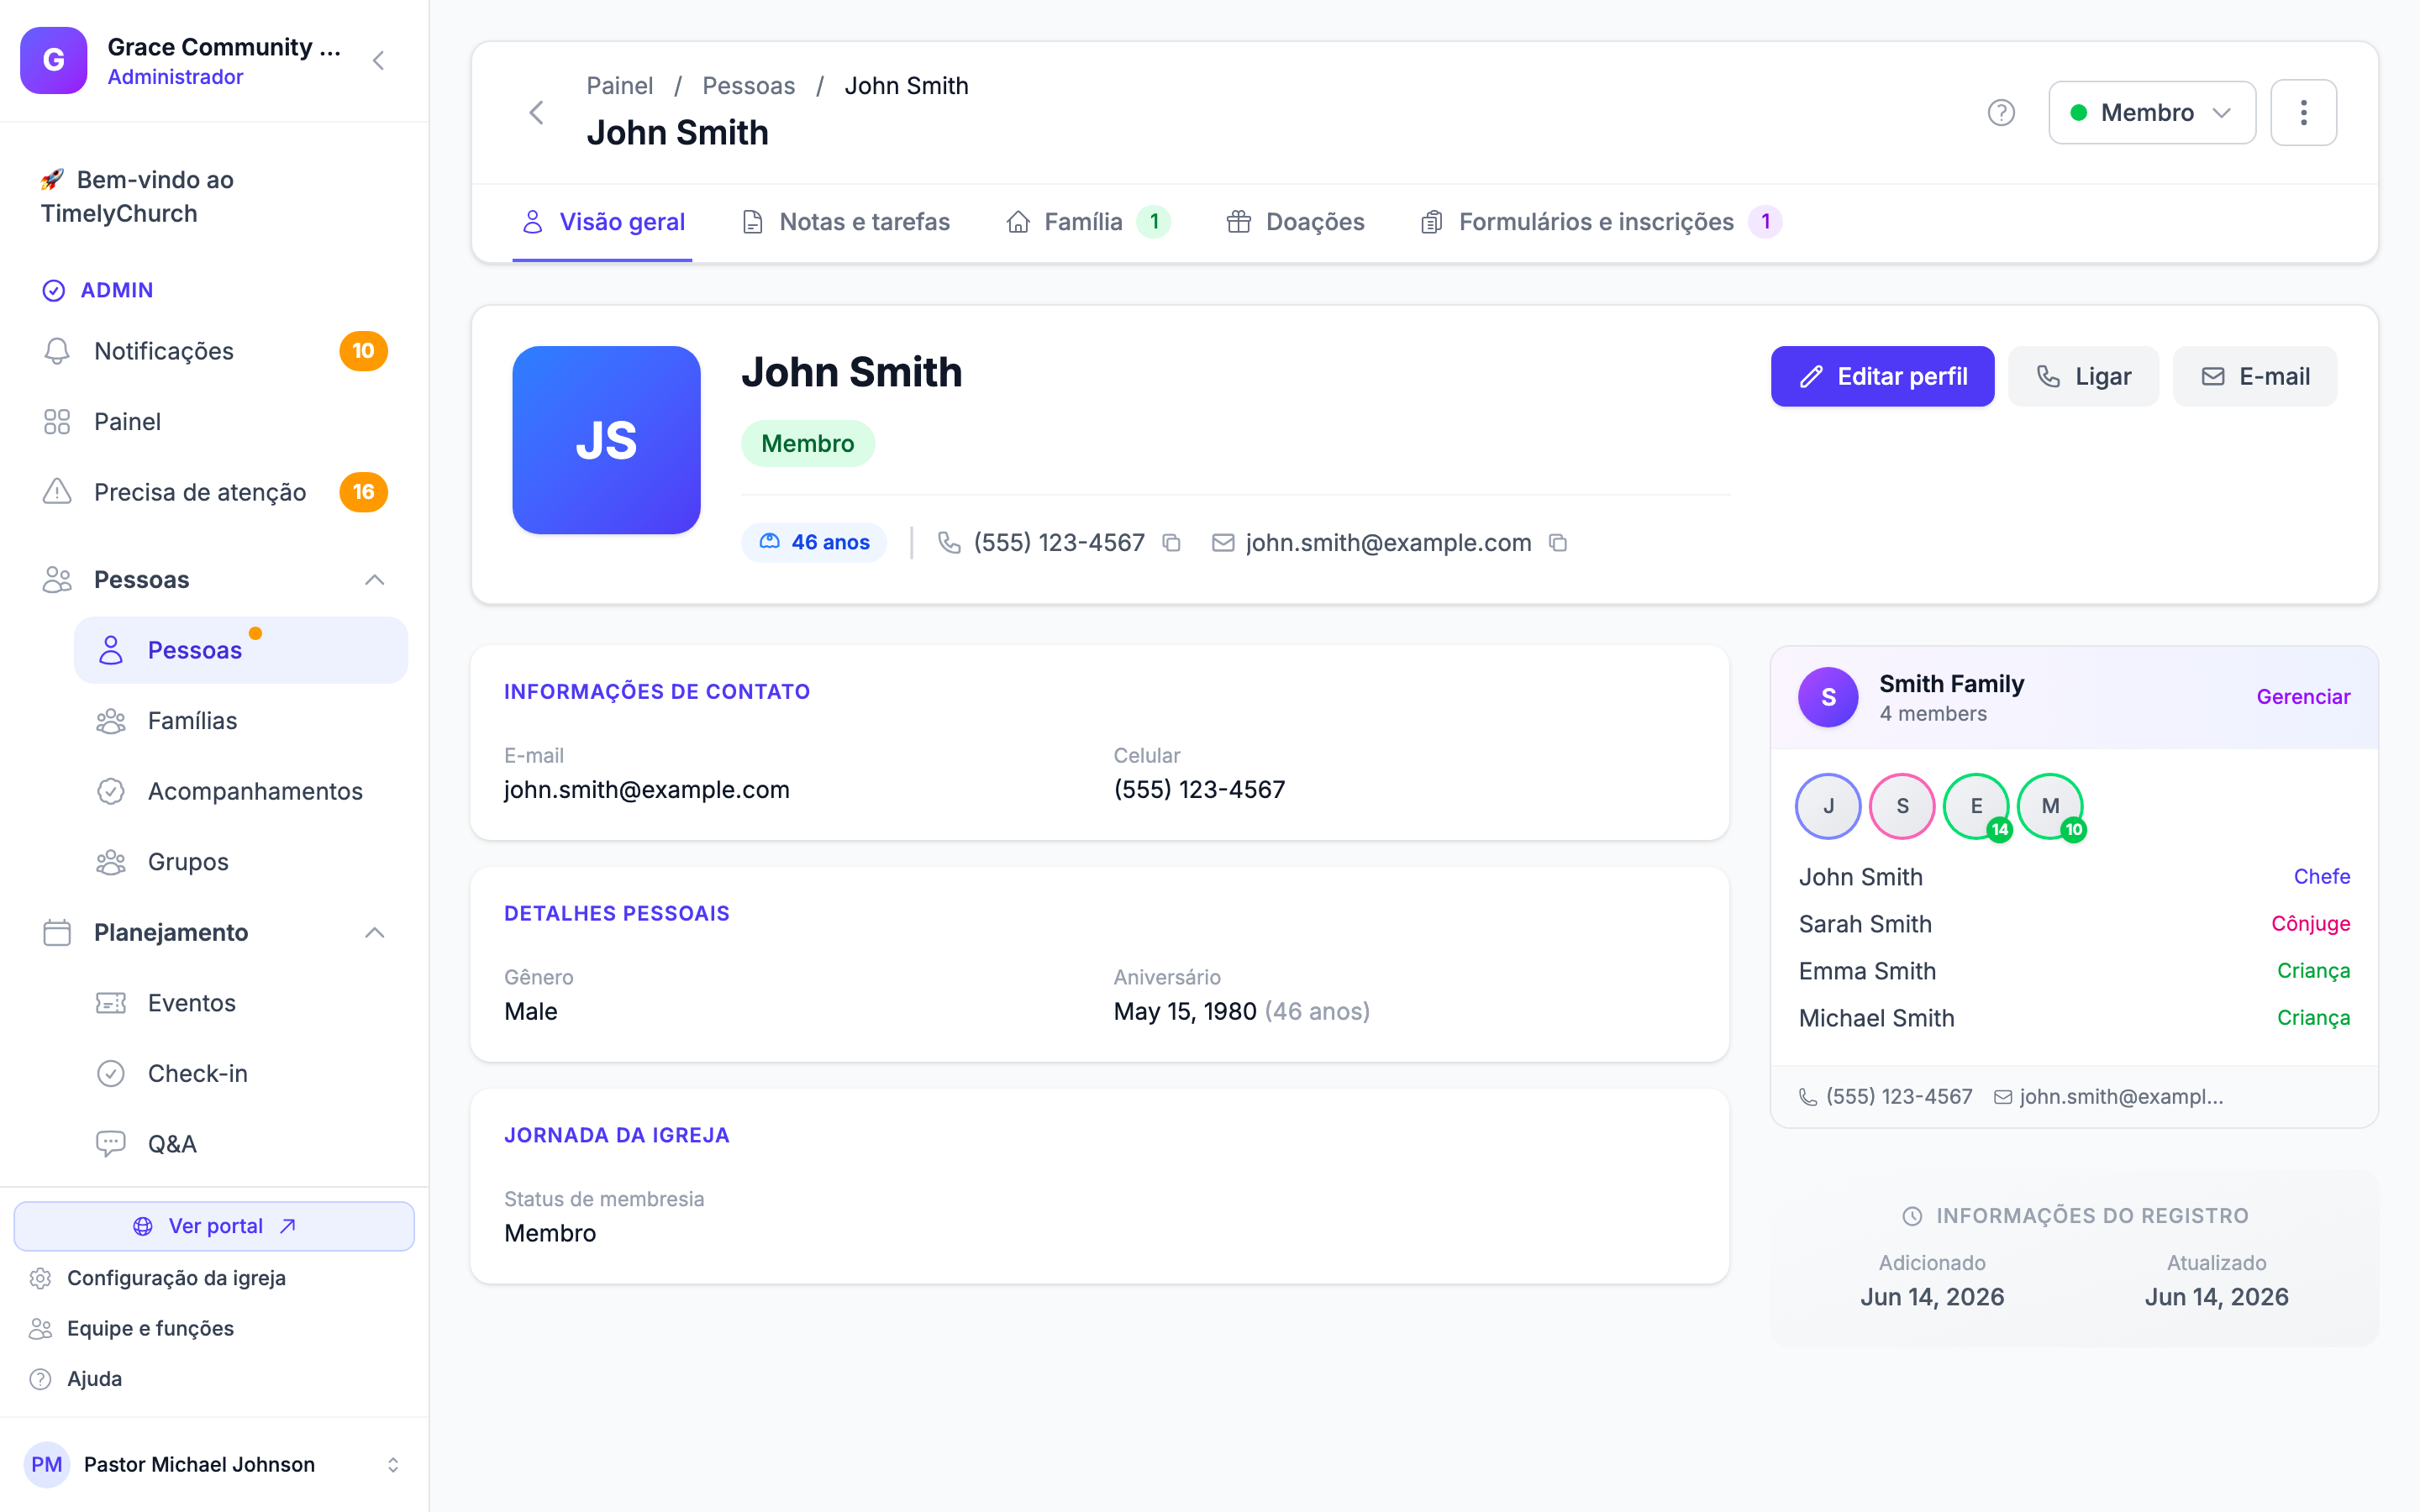
Task: Switch to the Notas e tarefas tab
Action: pos(846,222)
